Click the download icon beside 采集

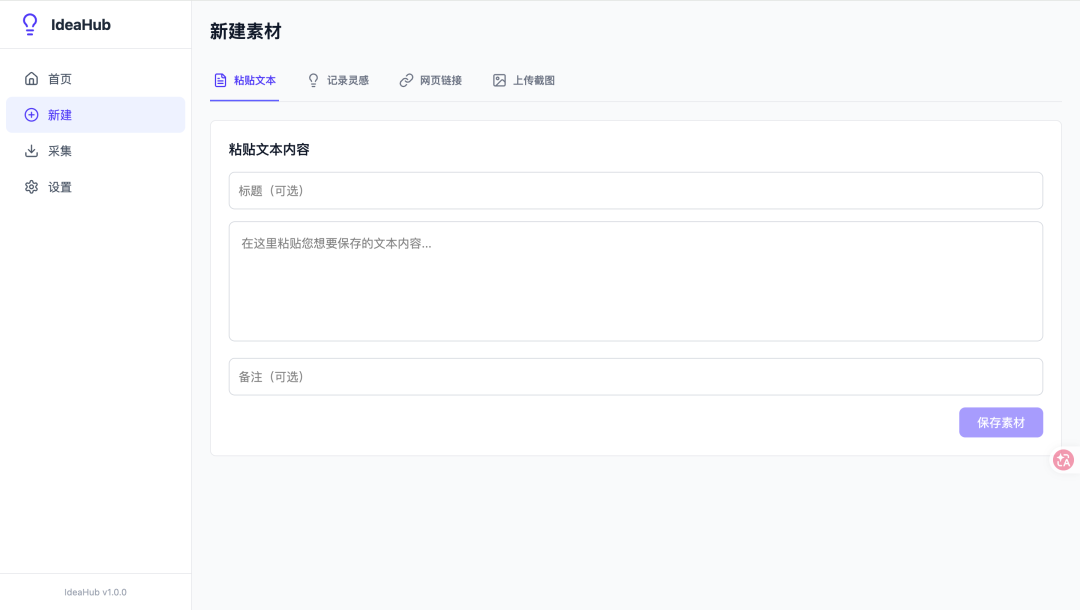pyautogui.click(x=31, y=150)
